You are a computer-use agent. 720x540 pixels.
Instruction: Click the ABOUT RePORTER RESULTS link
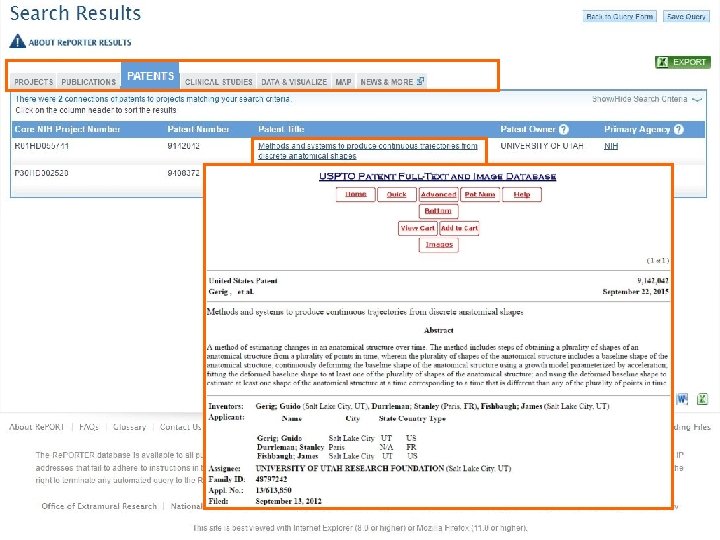coord(80,43)
